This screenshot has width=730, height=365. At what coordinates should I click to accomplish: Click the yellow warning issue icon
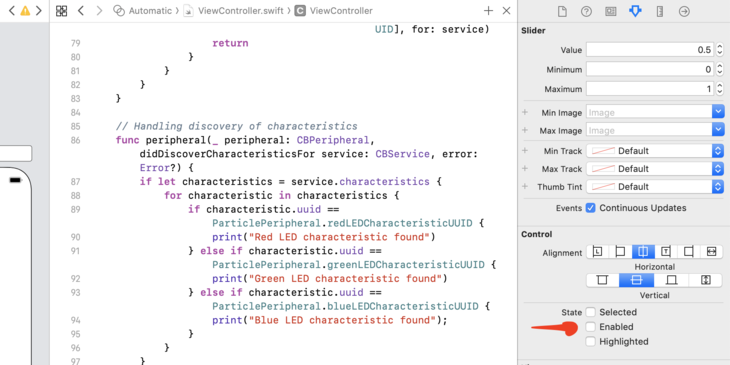tap(25, 11)
